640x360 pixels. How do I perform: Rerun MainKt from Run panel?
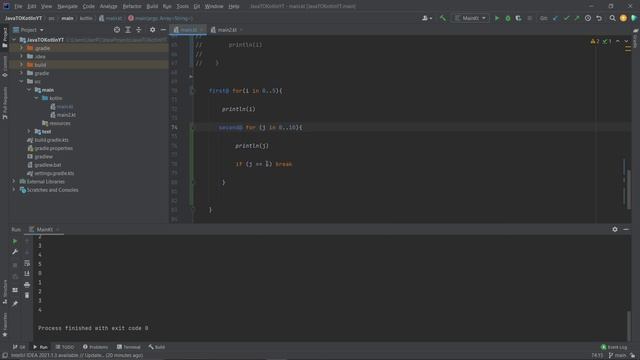tap(15, 241)
